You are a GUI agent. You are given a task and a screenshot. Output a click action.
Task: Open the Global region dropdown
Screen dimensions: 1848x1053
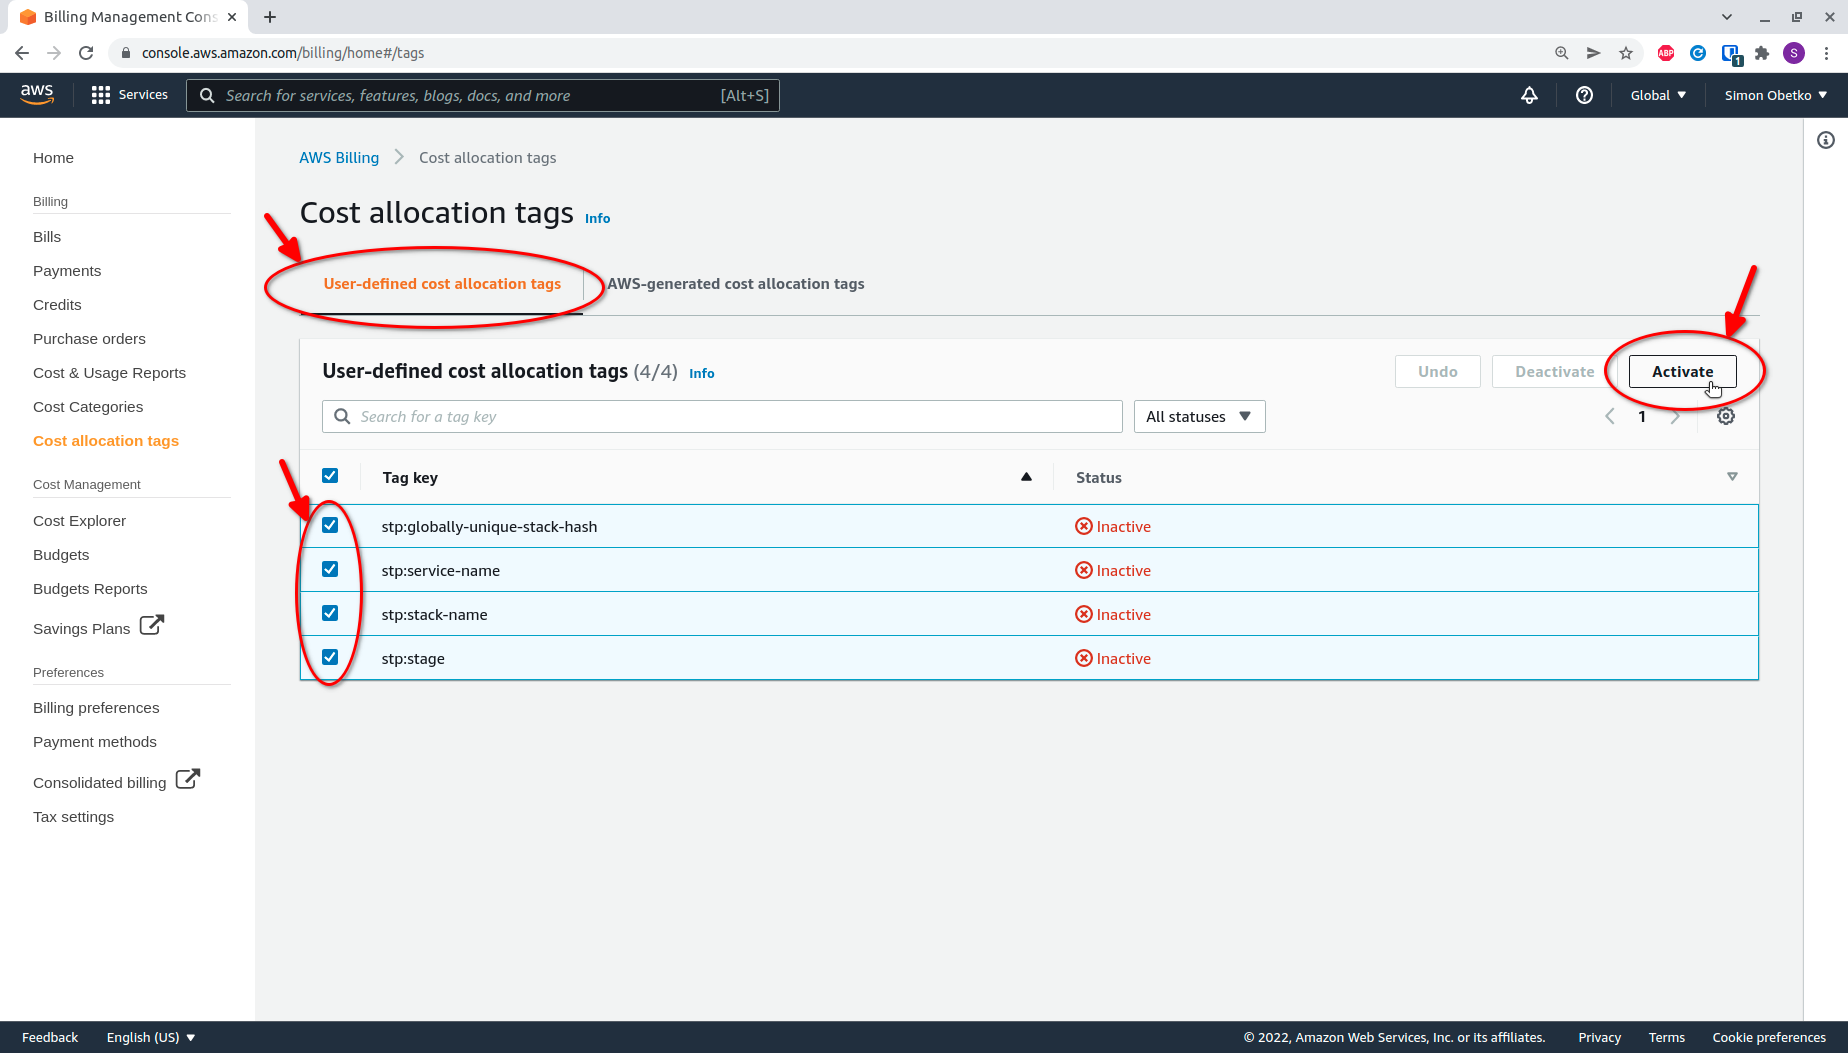(x=1658, y=95)
